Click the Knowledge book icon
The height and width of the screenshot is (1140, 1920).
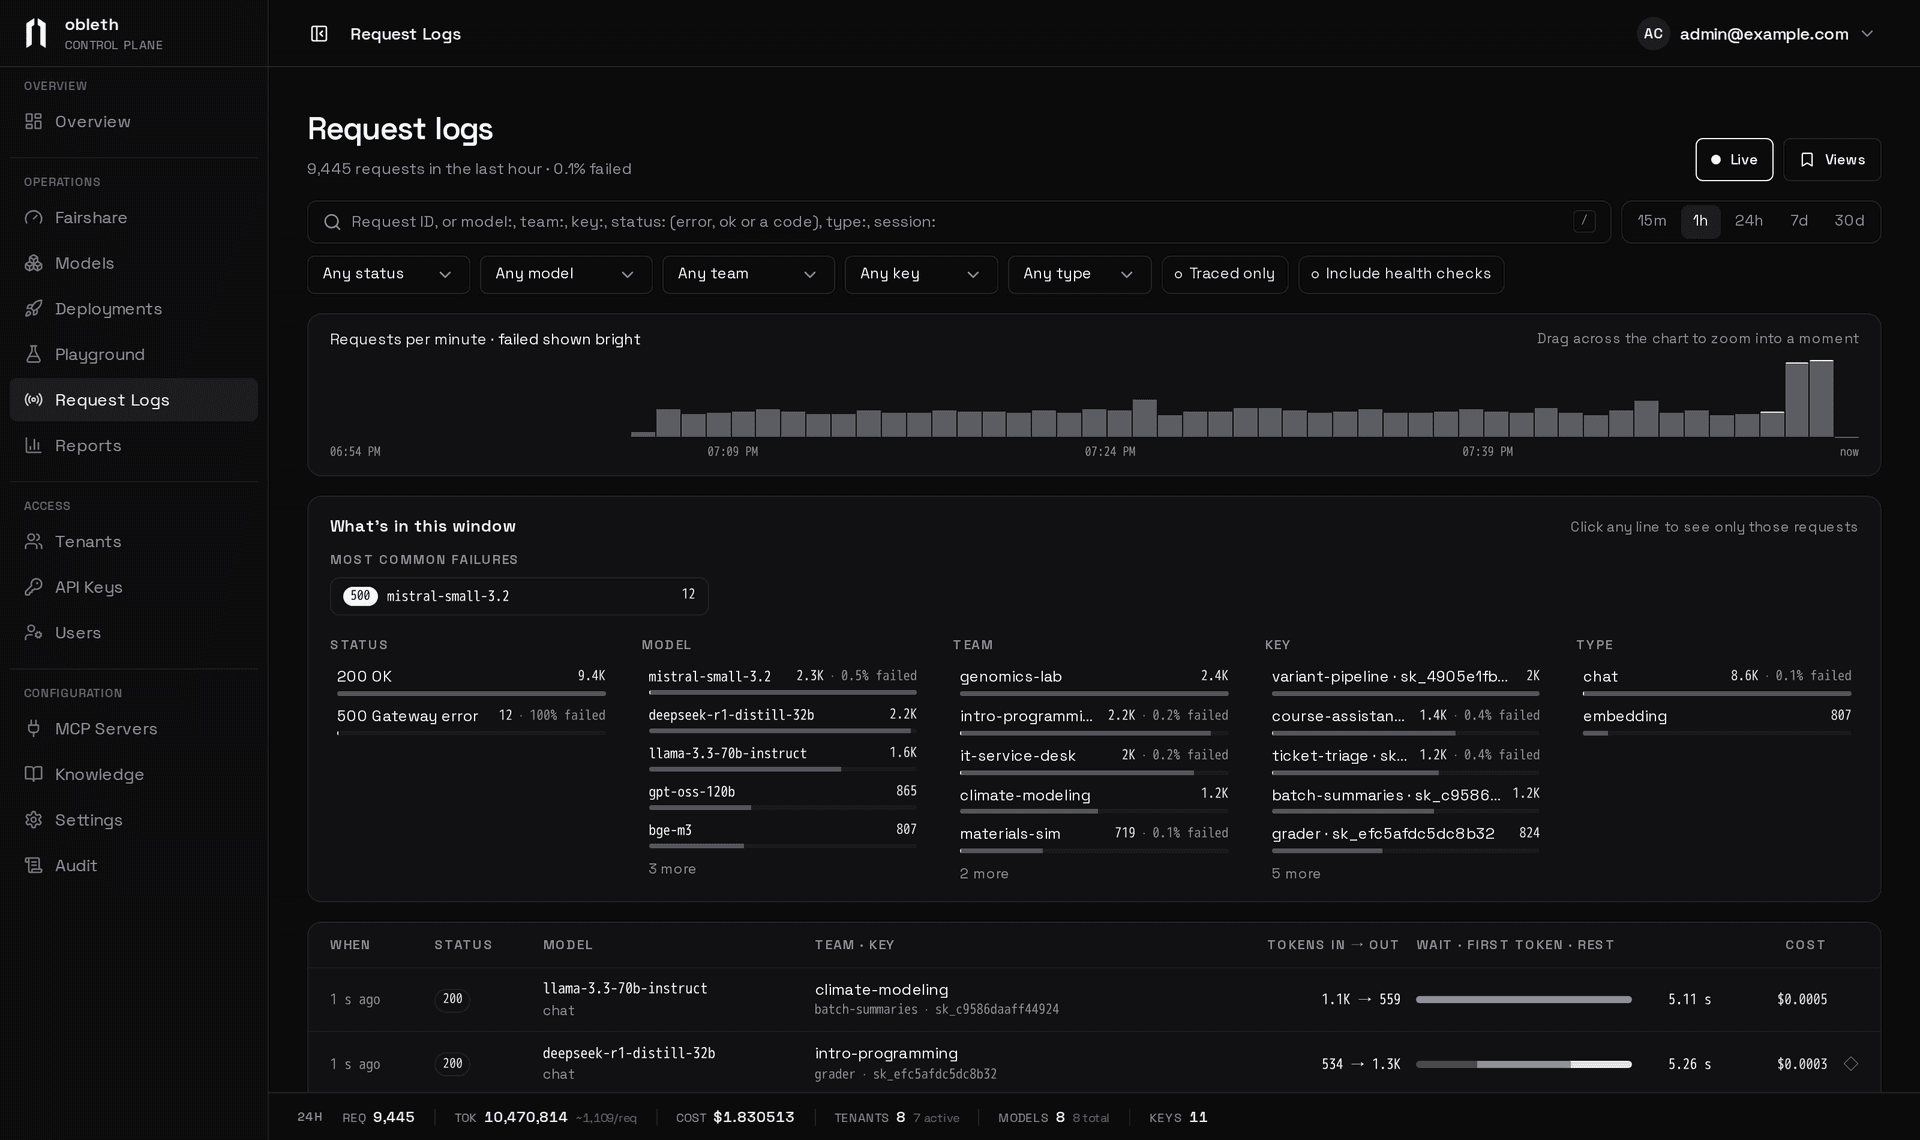click(34, 774)
